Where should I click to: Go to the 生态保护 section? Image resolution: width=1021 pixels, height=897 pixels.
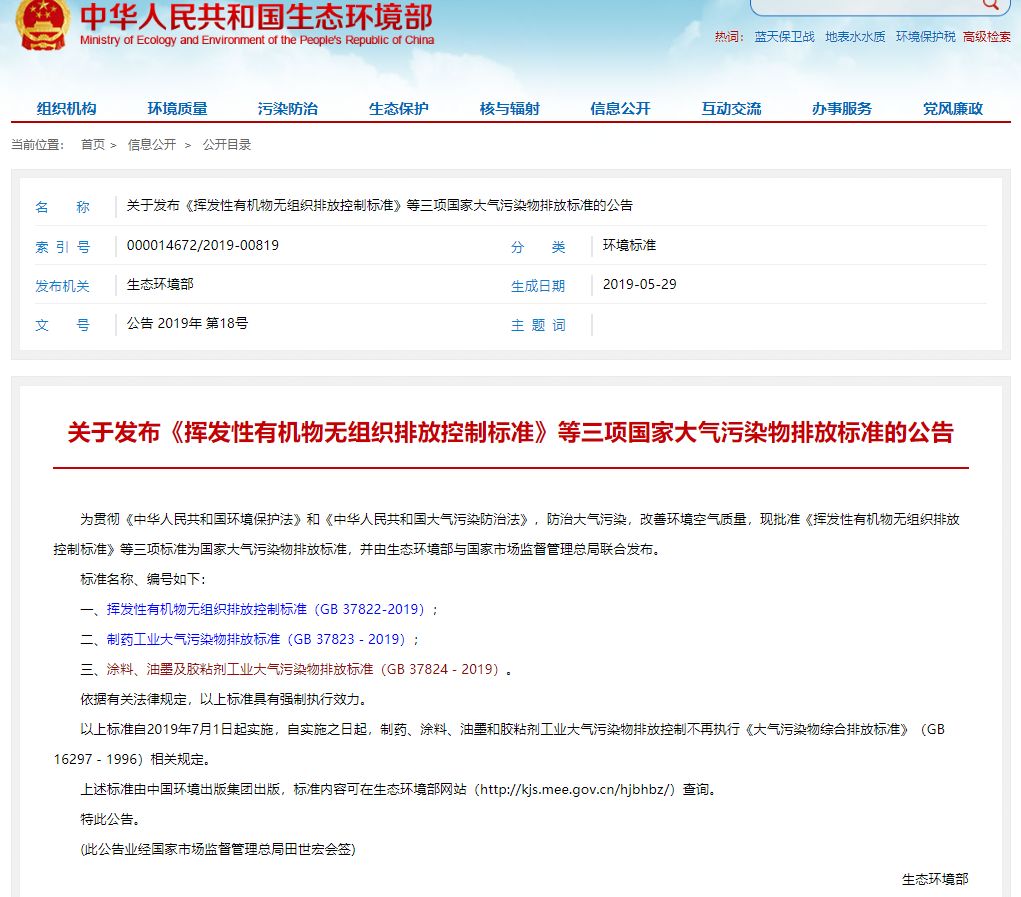[x=398, y=109]
